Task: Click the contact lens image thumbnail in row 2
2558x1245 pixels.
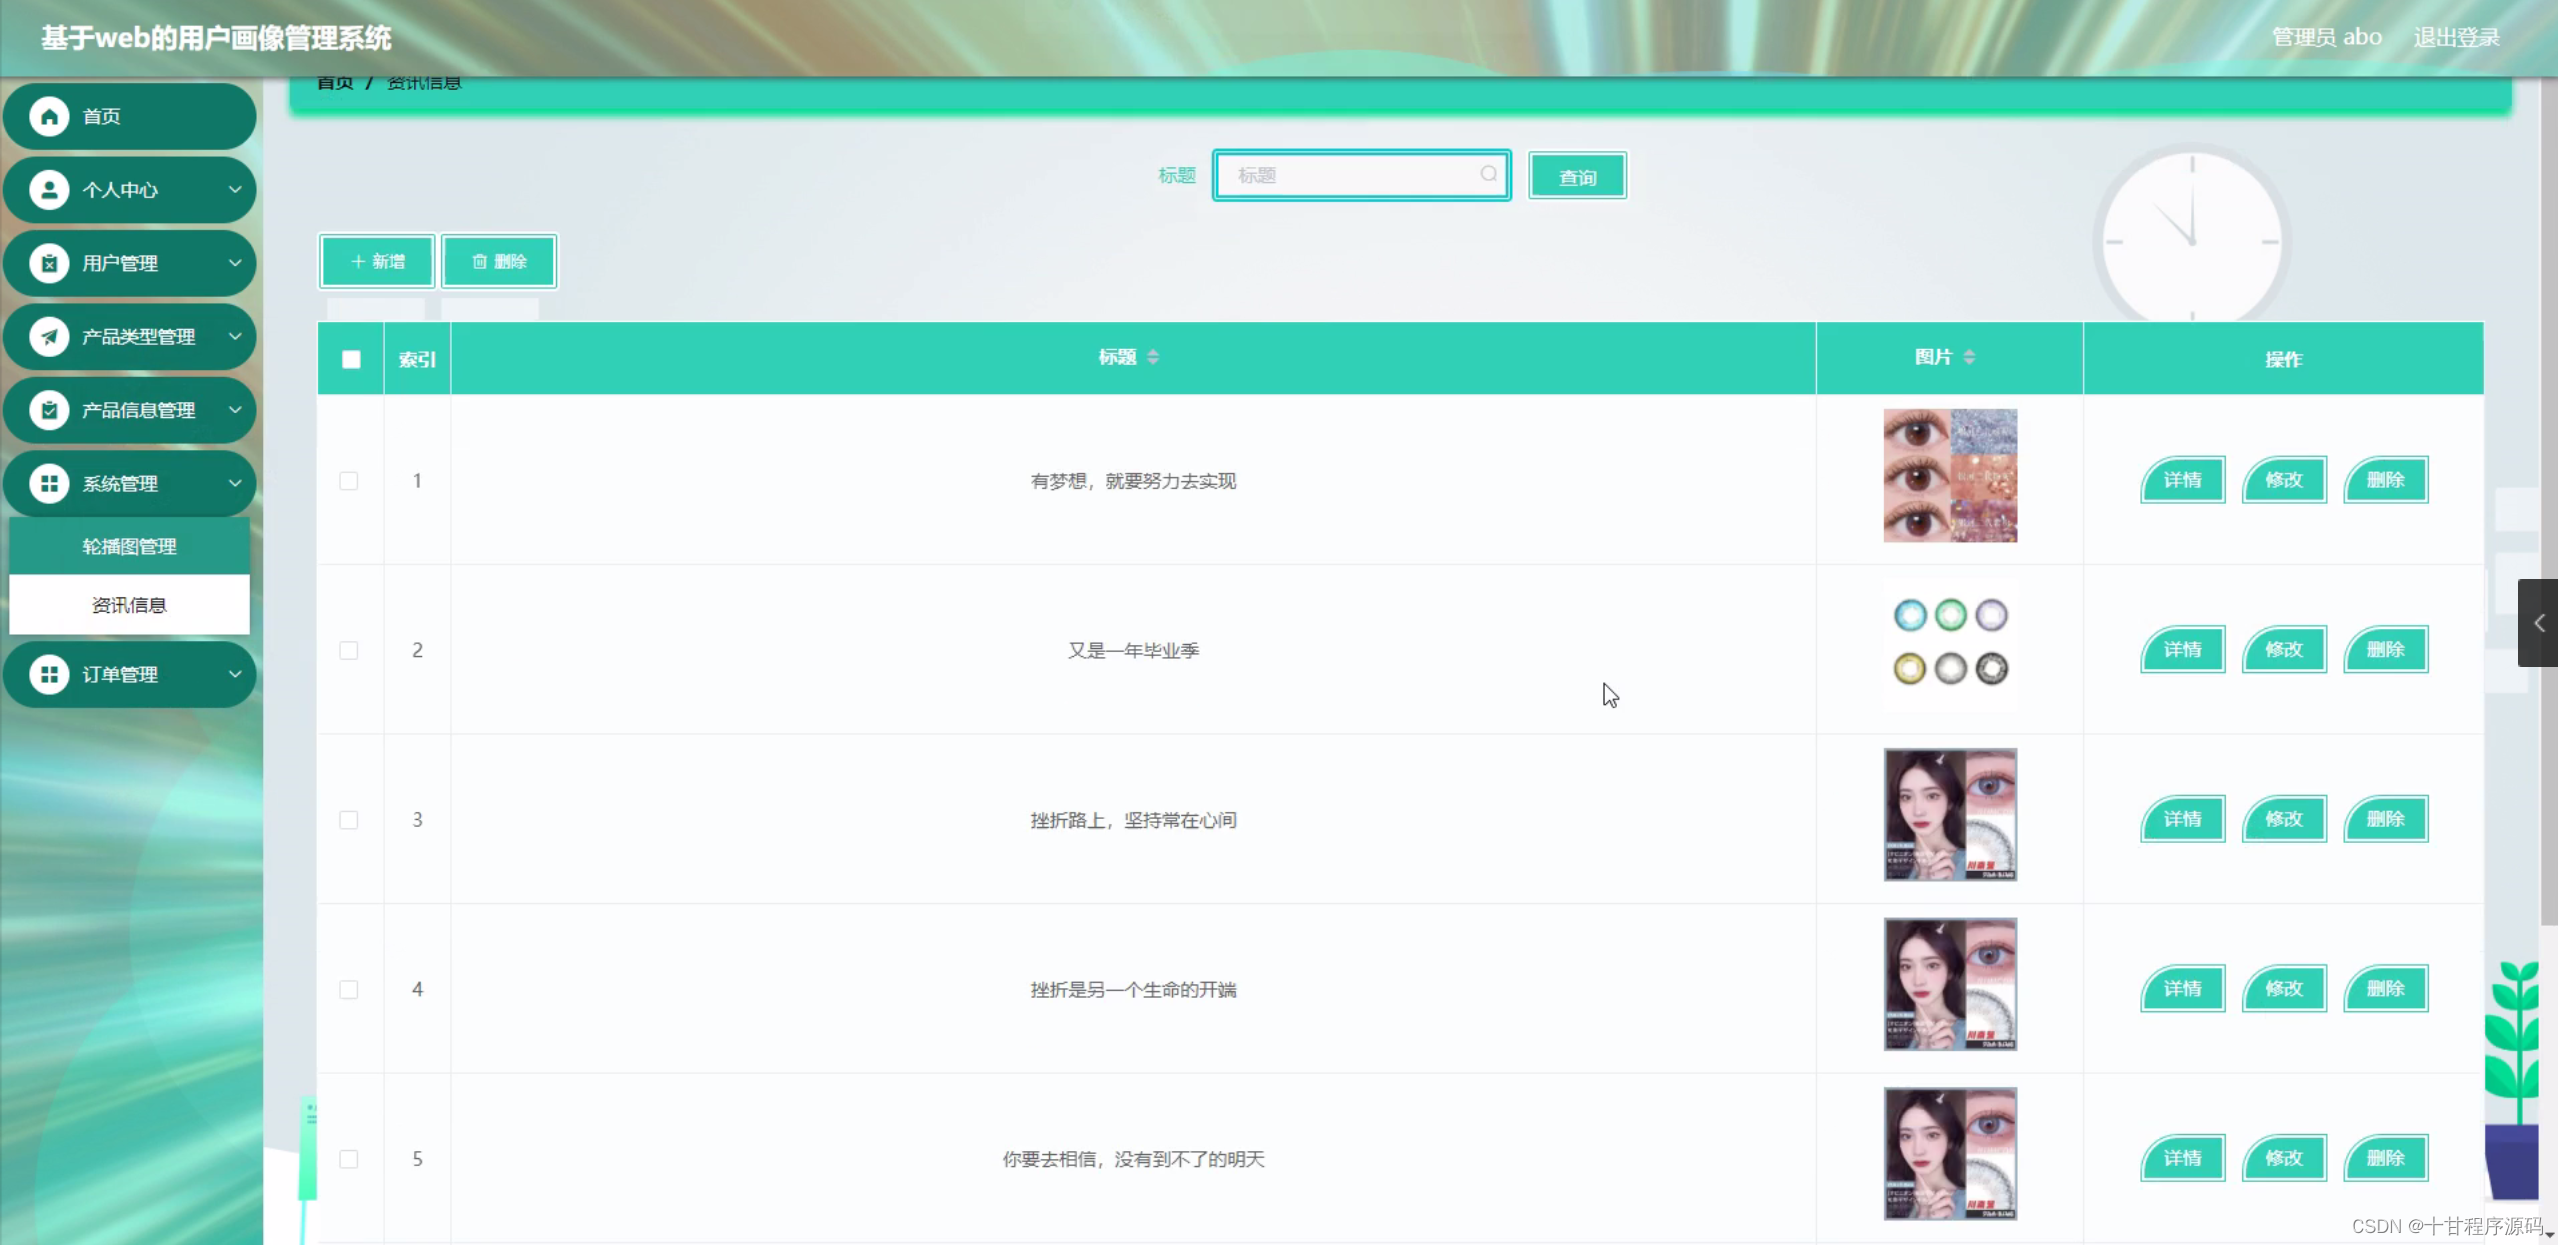Action: [x=1948, y=642]
